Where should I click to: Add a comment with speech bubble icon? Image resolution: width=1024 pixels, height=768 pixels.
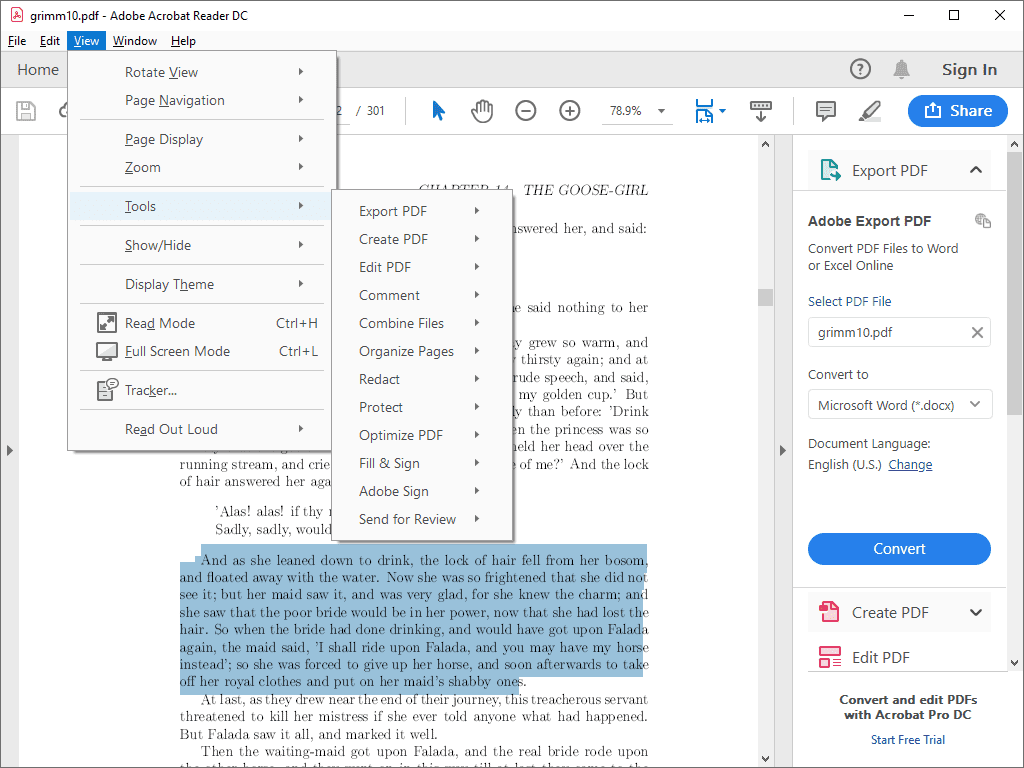click(x=825, y=111)
